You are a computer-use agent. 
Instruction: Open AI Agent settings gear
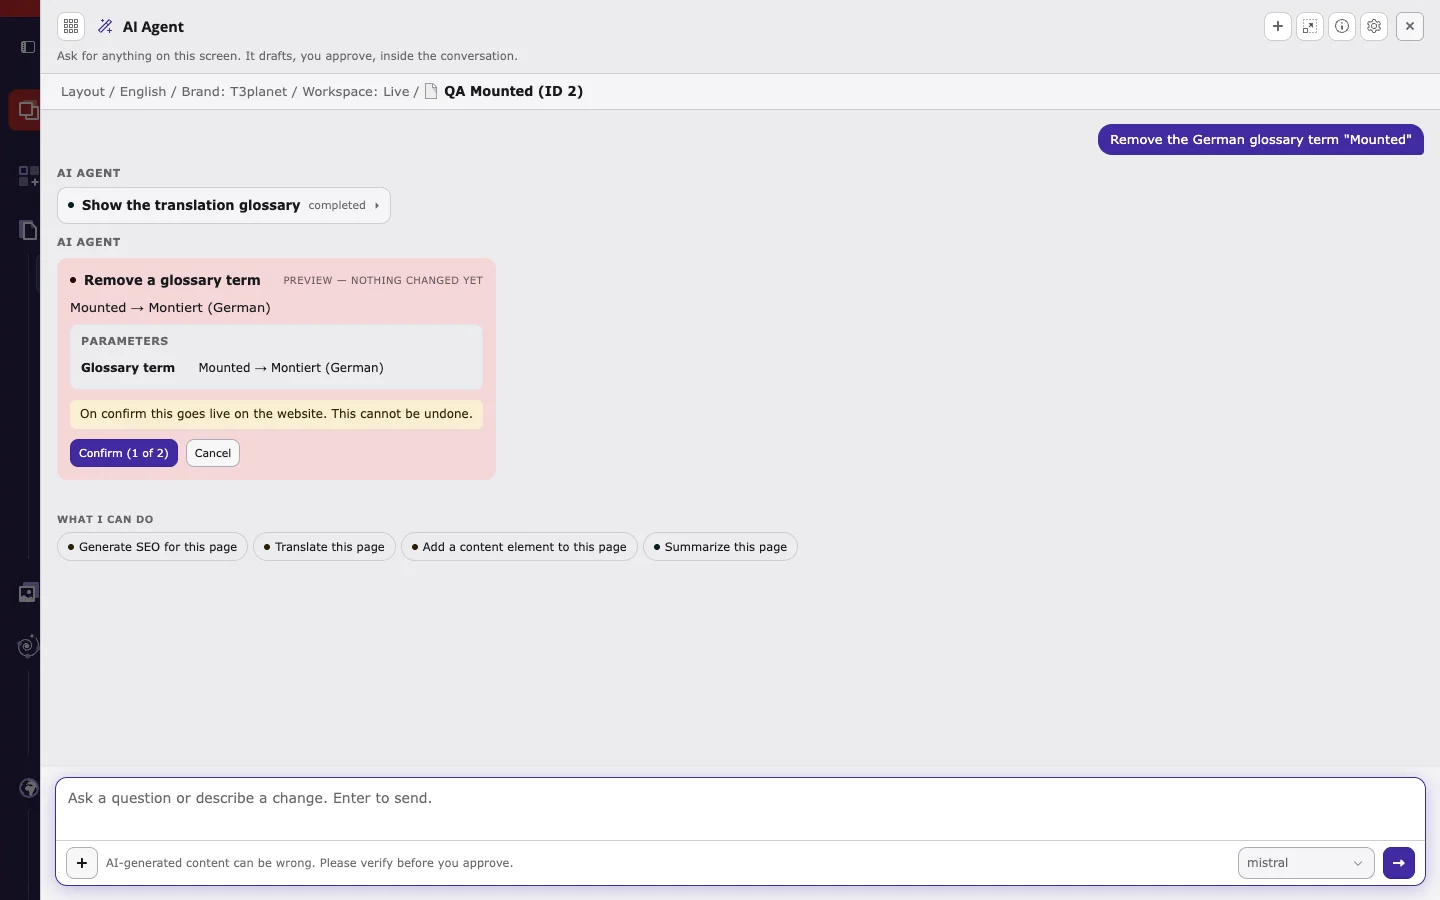[x=1374, y=27]
